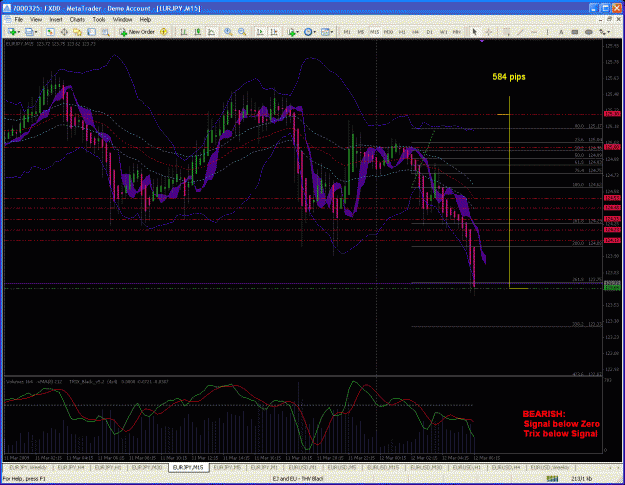Click the EURJPY,M15 chart title label

coord(19,44)
